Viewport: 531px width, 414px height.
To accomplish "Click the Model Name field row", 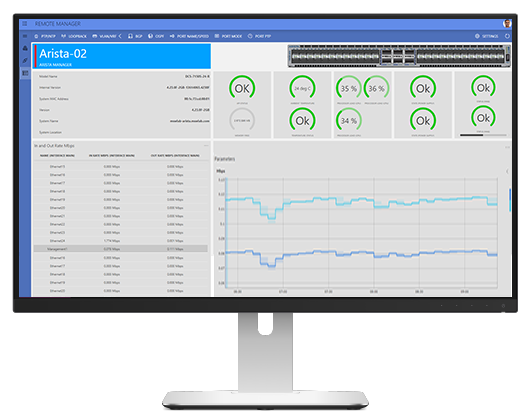I will coord(124,77).
